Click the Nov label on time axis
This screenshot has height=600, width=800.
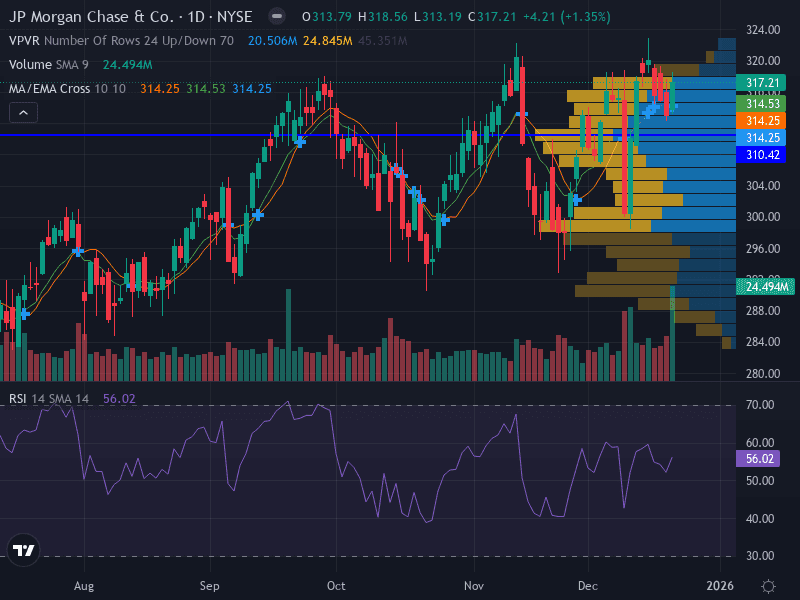474,586
